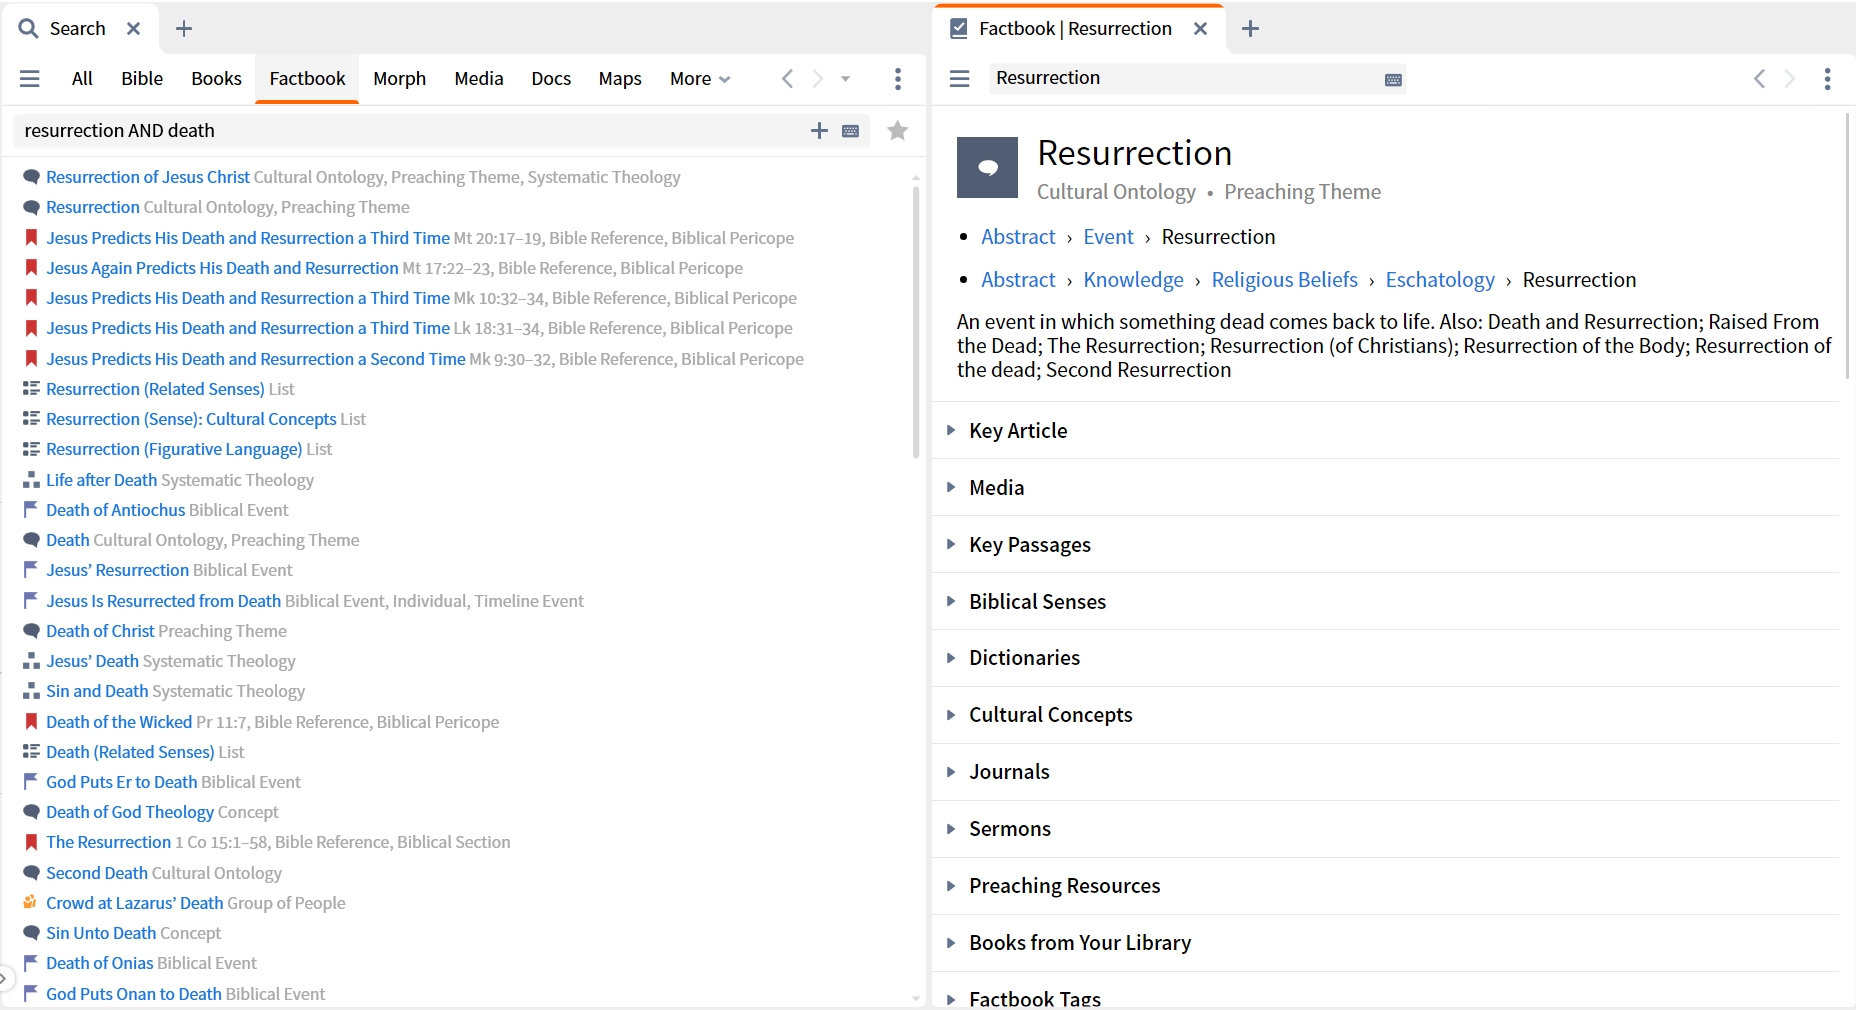Screen dimensions: 1856x1010
Task: Add a new tab beside Search tab
Action: click(184, 29)
